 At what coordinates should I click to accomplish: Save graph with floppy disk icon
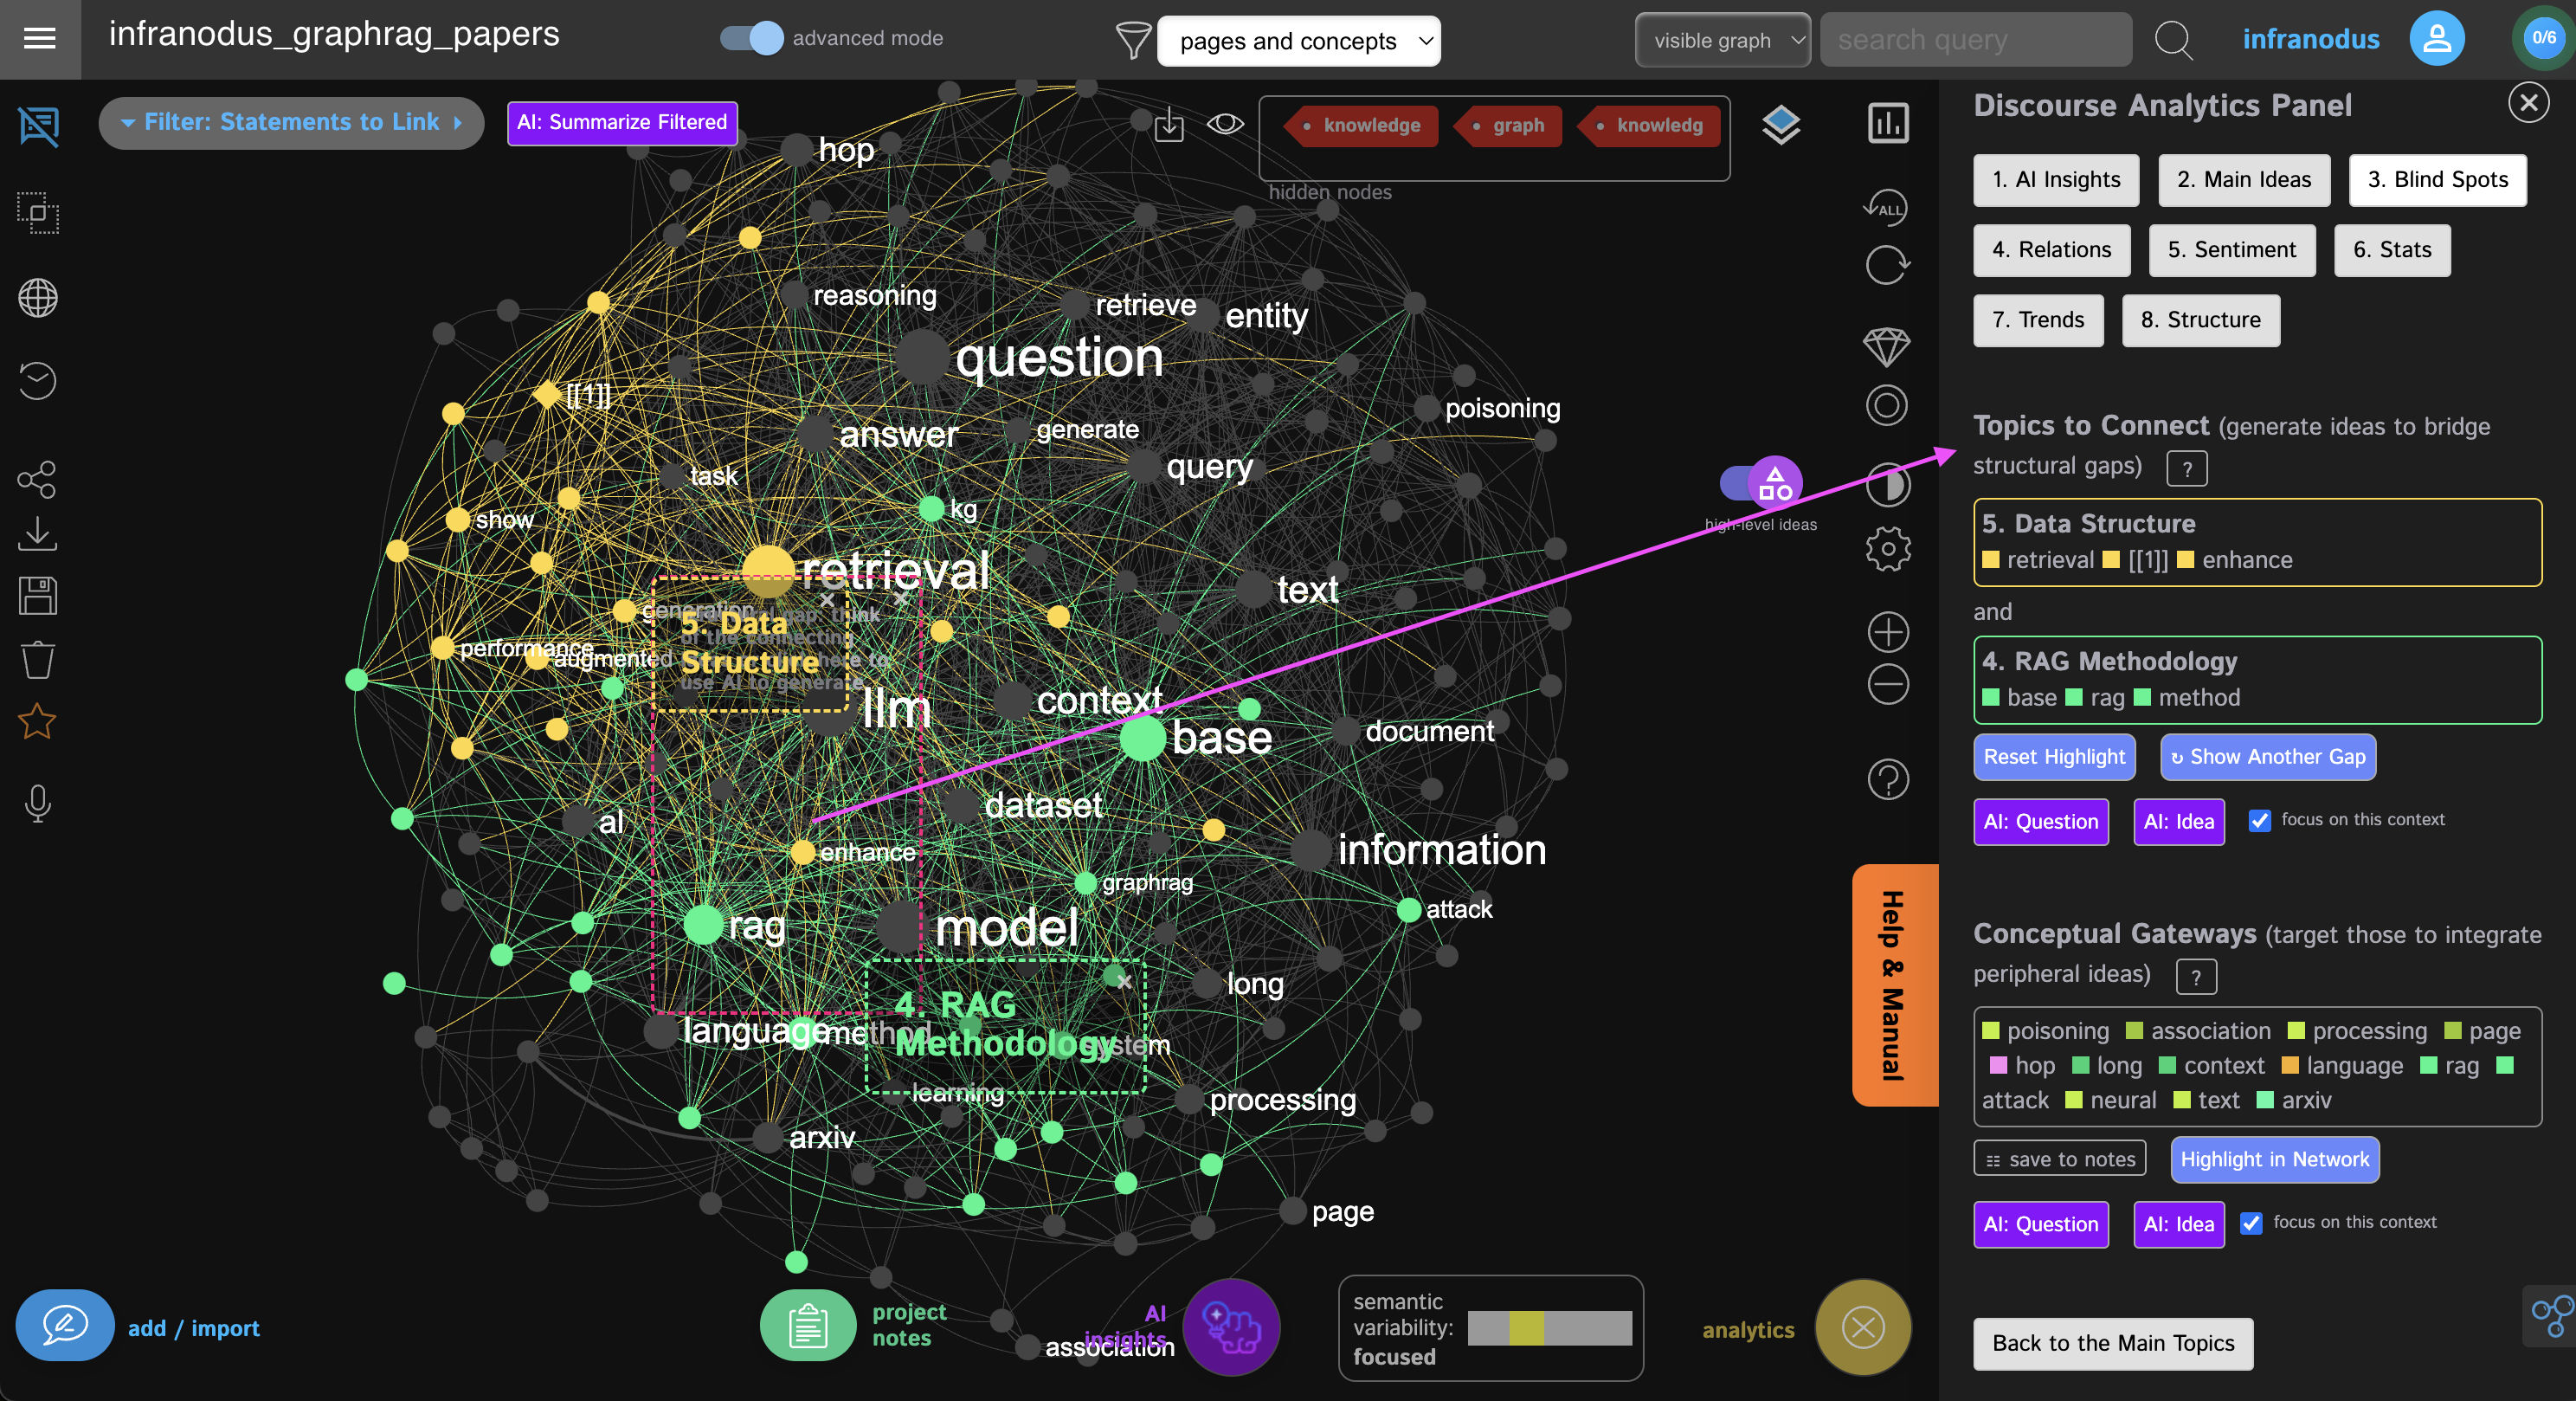tap(38, 596)
